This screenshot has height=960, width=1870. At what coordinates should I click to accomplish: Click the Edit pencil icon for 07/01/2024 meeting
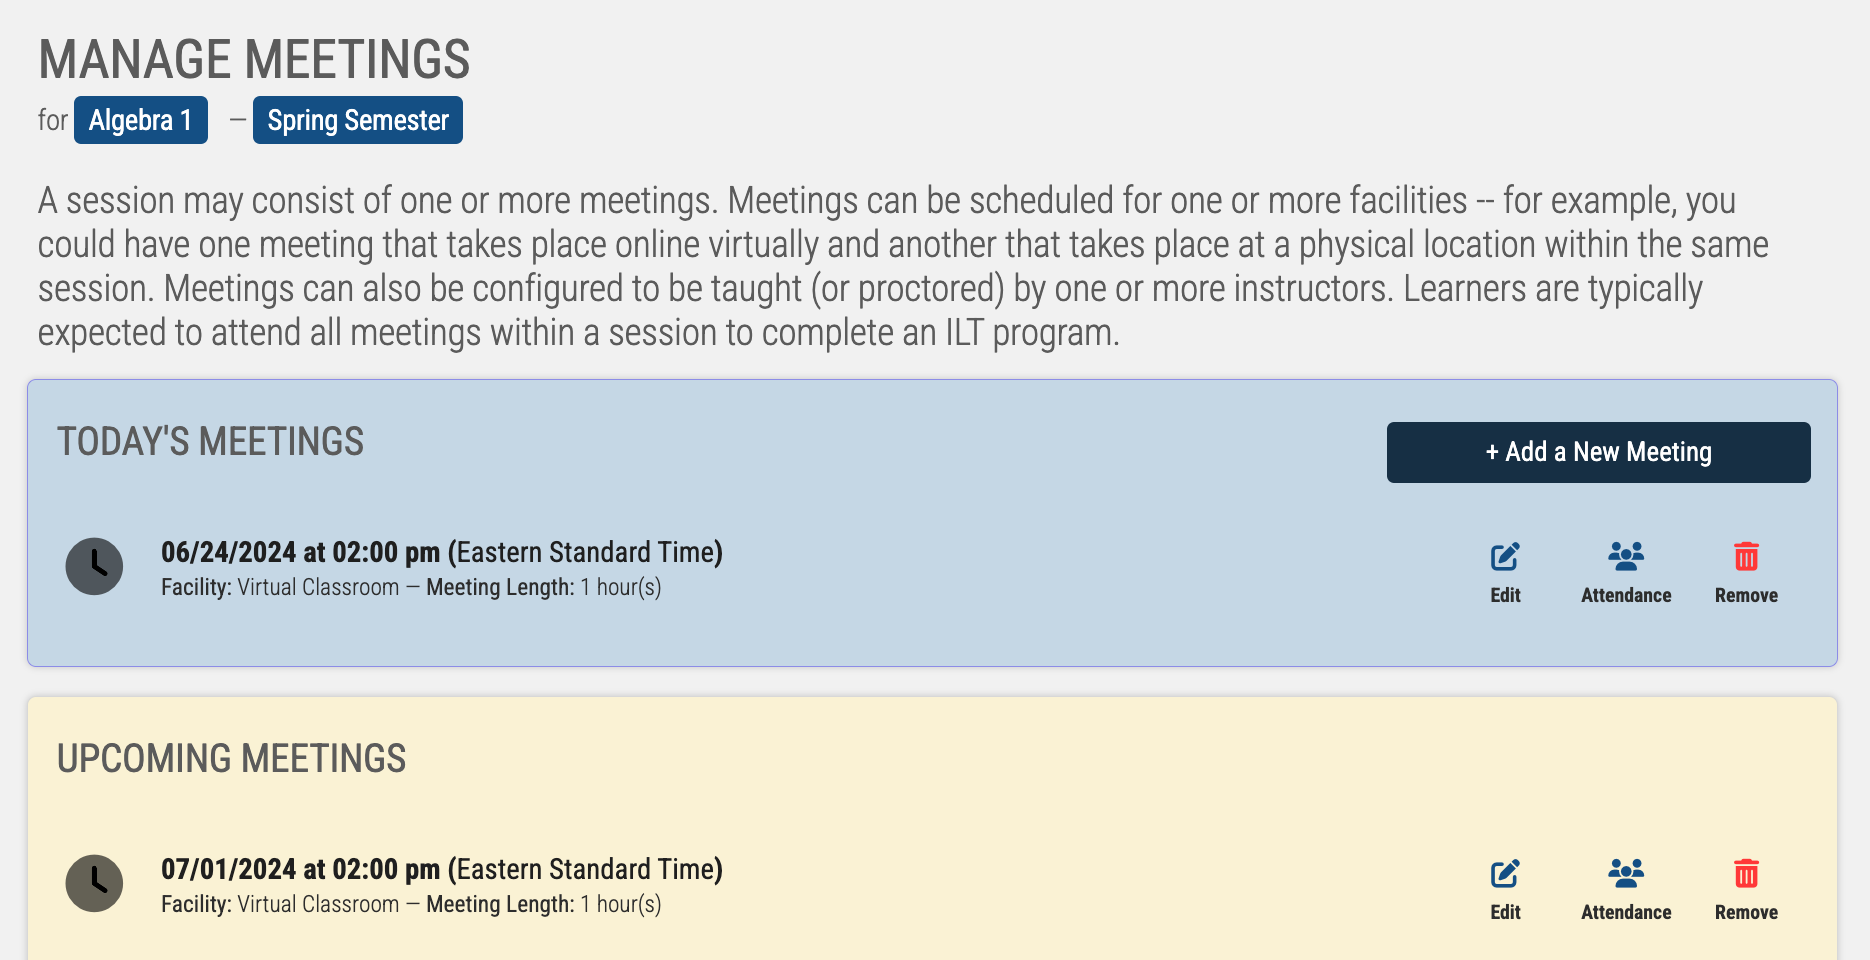tap(1505, 873)
